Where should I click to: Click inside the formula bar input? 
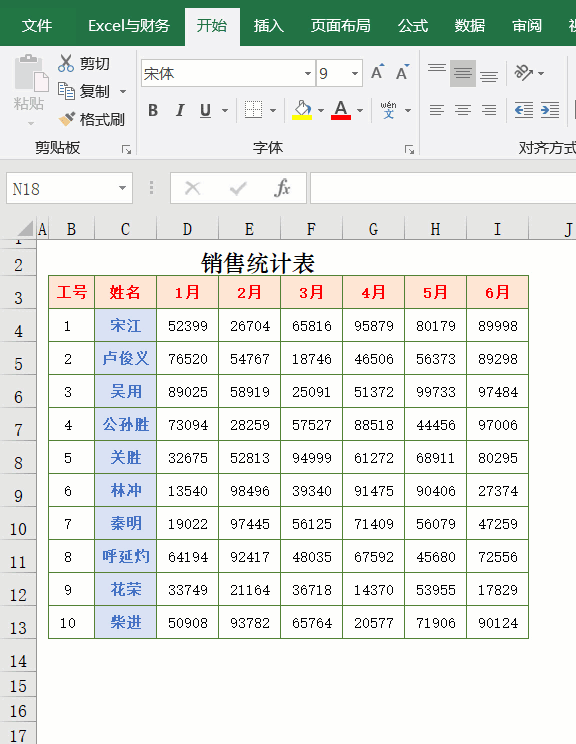pos(443,188)
